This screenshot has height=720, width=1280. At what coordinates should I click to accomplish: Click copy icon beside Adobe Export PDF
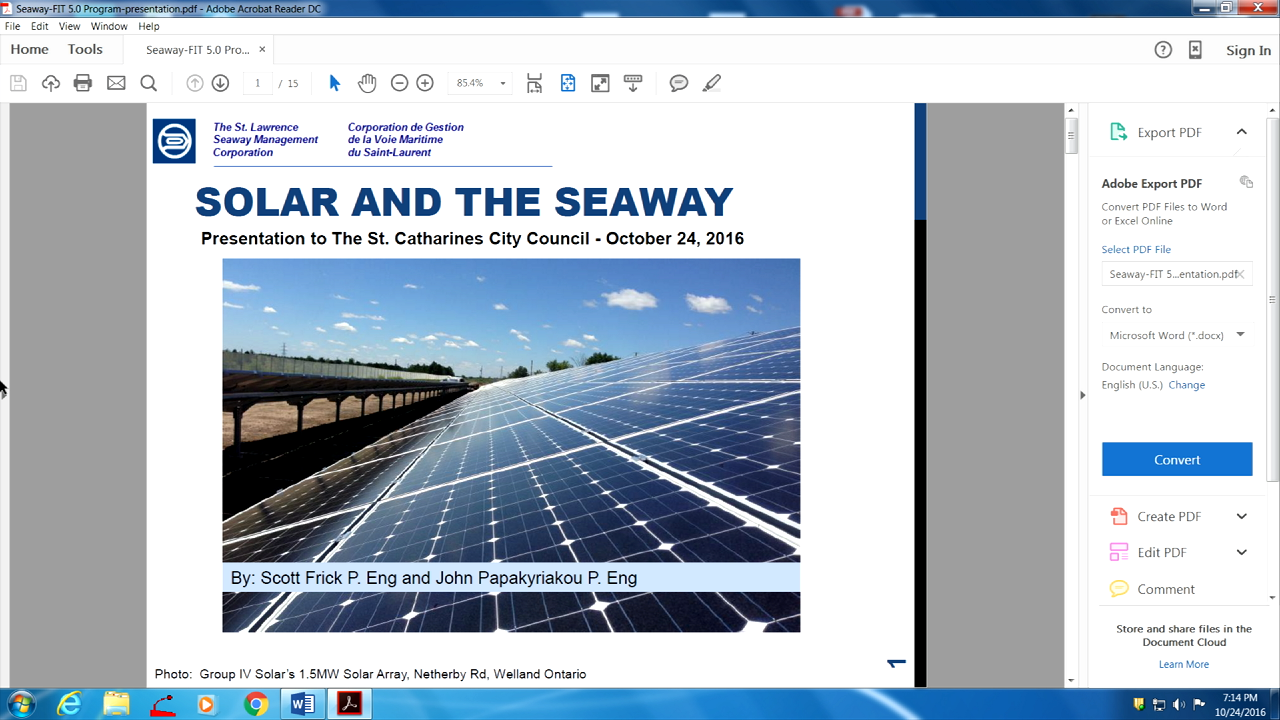(x=1246, y=182)
